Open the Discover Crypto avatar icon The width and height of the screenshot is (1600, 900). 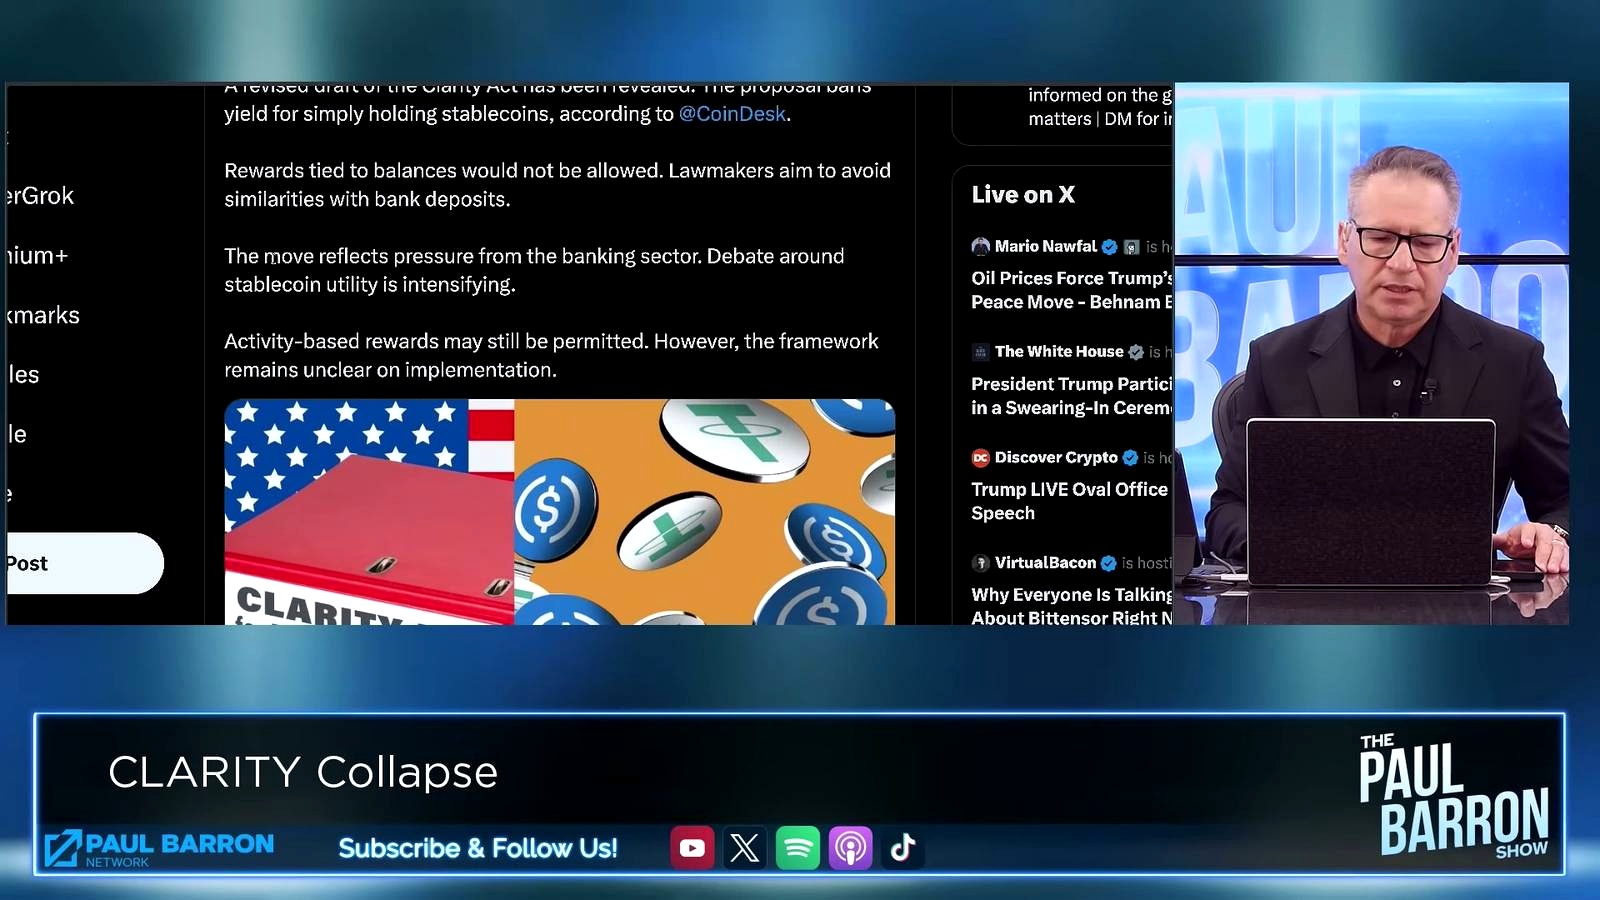[980, 457]
